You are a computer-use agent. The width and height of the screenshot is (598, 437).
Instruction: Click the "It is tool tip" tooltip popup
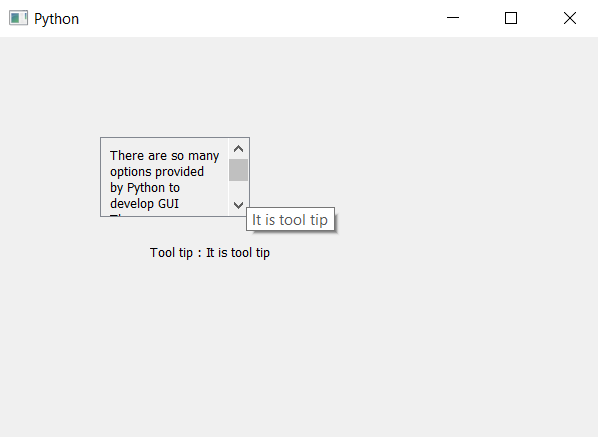tap(290, 219)
